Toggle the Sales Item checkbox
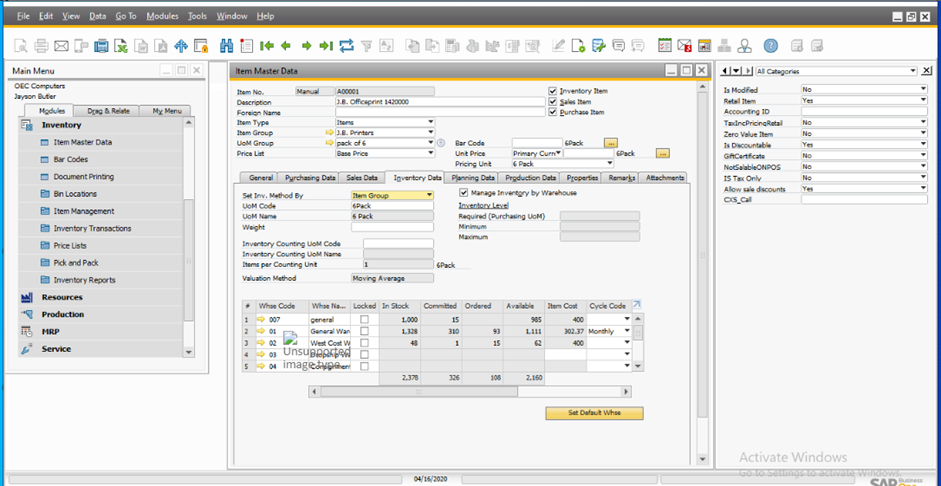The height and width of the screenshot is (486, 941). (x=553, y=102)
